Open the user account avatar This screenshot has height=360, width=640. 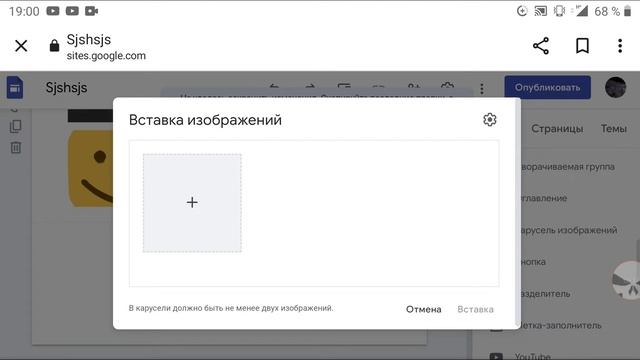point(615,87)
